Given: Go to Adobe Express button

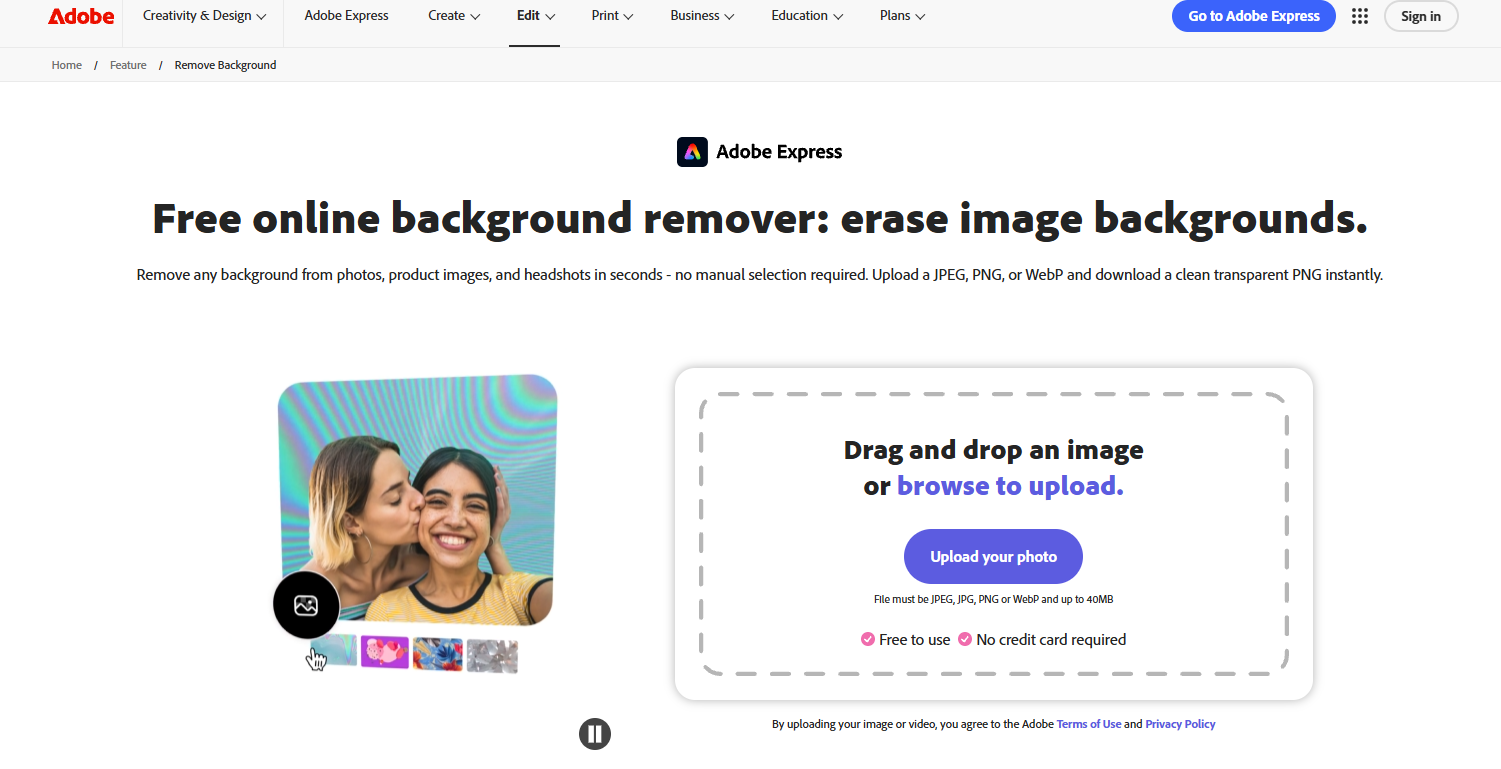Looking at the screenshot, I should pyautogui.click(x=1254, y=16).
